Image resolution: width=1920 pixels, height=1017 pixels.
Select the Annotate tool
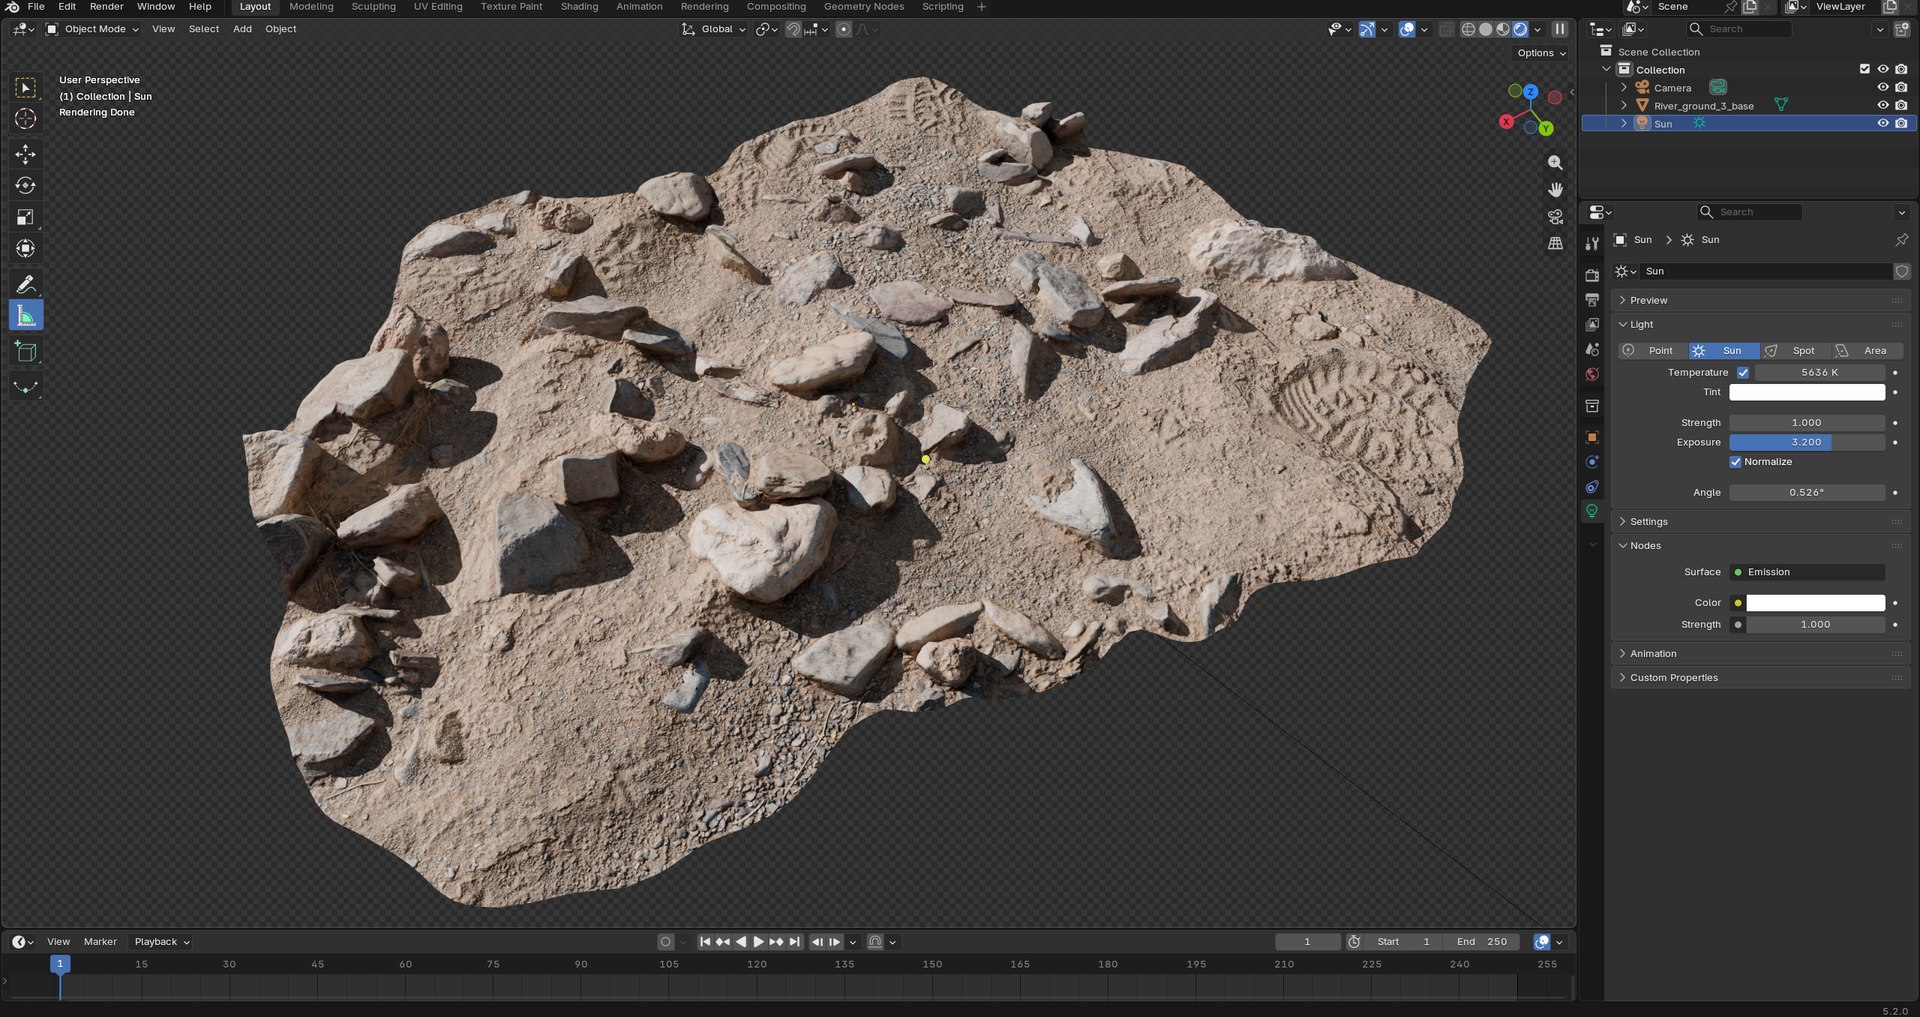point(26,284)
